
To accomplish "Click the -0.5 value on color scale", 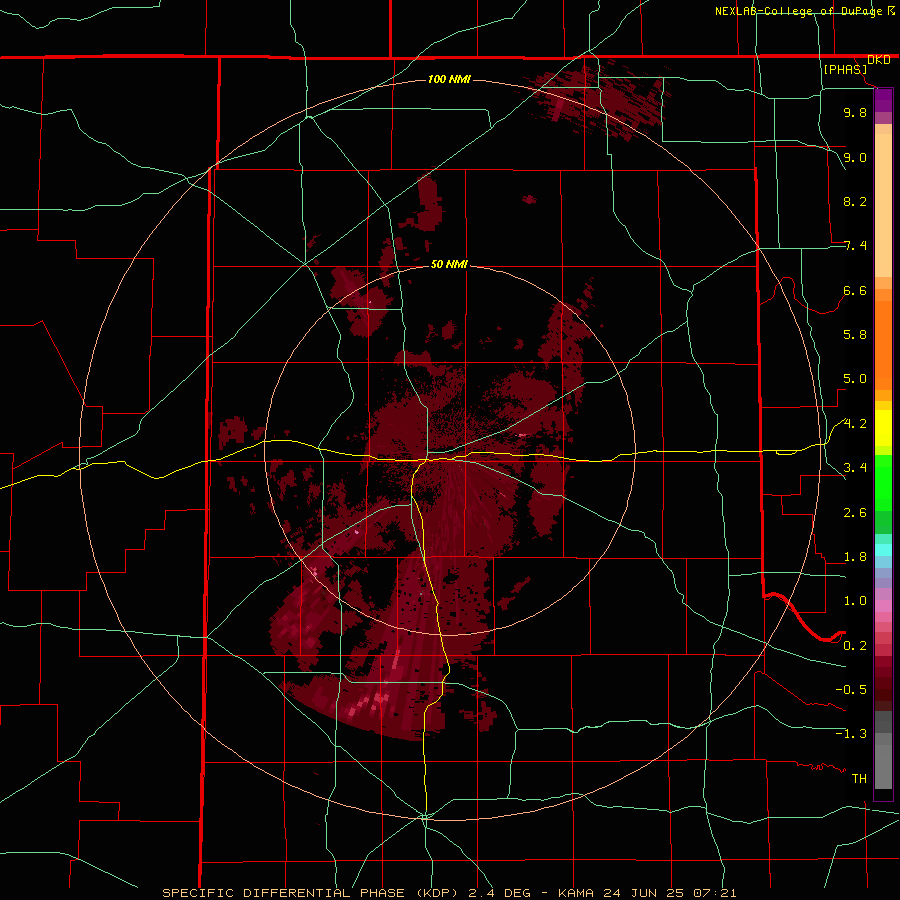I will pyautogui.click(x=851, y=690).
